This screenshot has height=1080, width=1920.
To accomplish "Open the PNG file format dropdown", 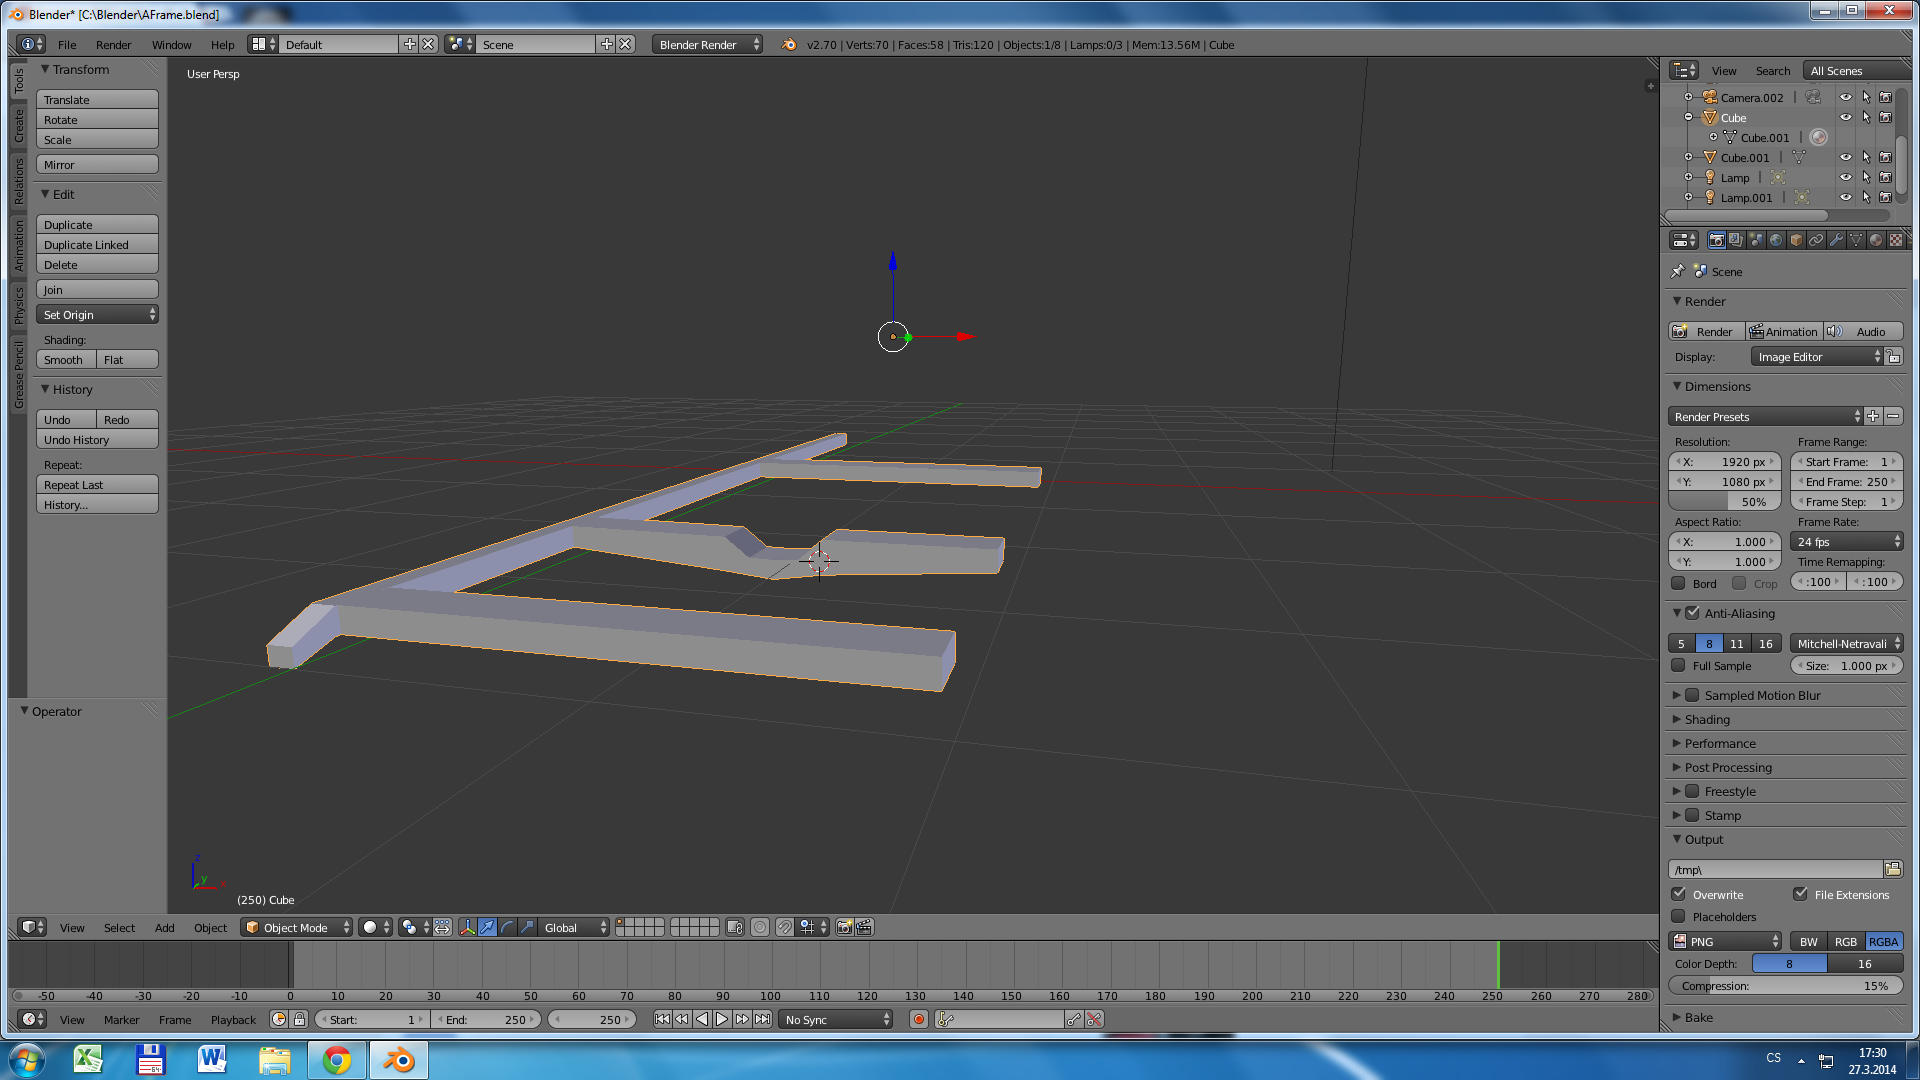I will tap(1725, 941).
